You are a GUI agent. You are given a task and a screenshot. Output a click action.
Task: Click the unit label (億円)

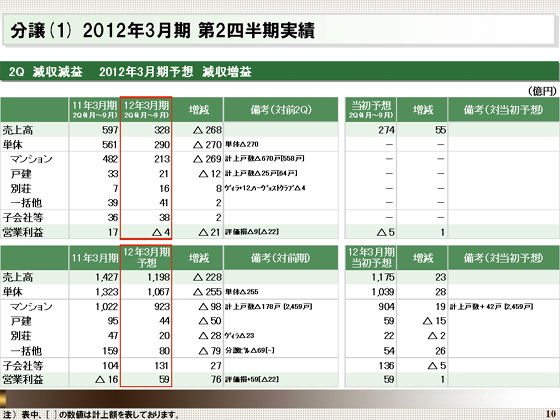(x=542, y=91)
